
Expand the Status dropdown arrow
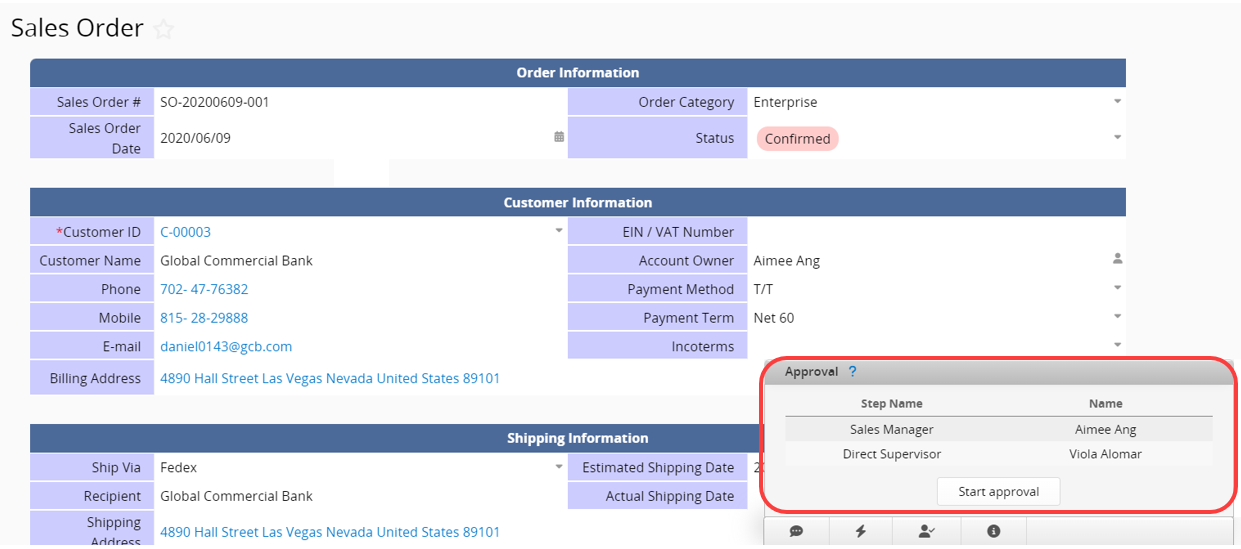pyautogui.click(x=1117, y=137)
